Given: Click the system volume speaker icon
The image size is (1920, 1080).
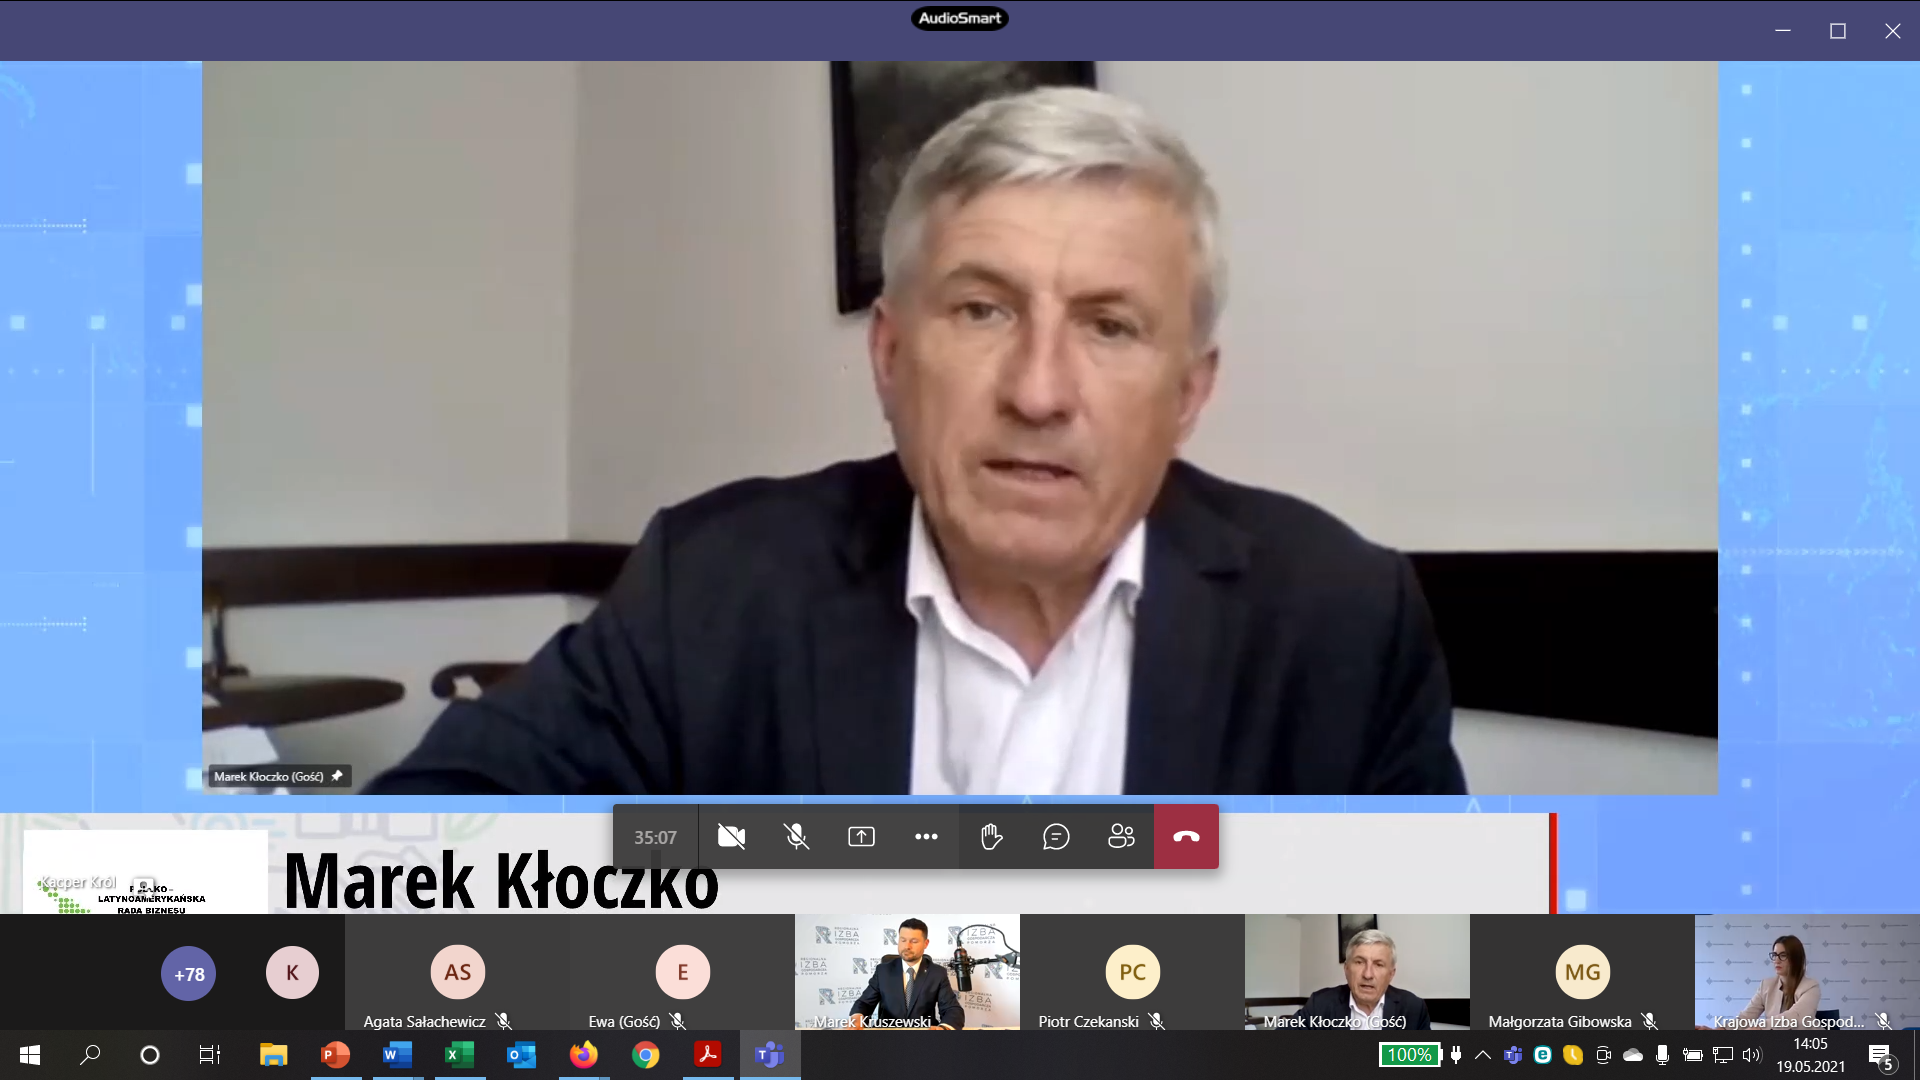Looking at the screenshot, I should point(1751,1055).
